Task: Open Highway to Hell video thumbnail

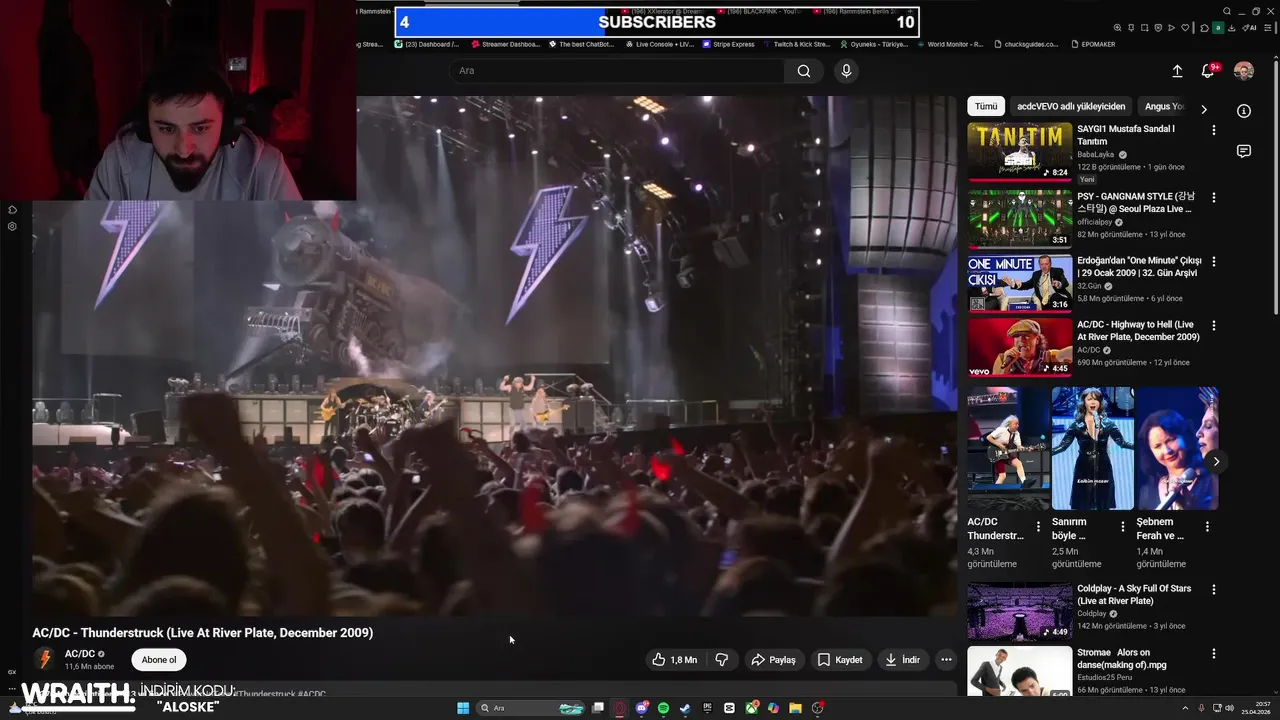Action: point(1019,346)
